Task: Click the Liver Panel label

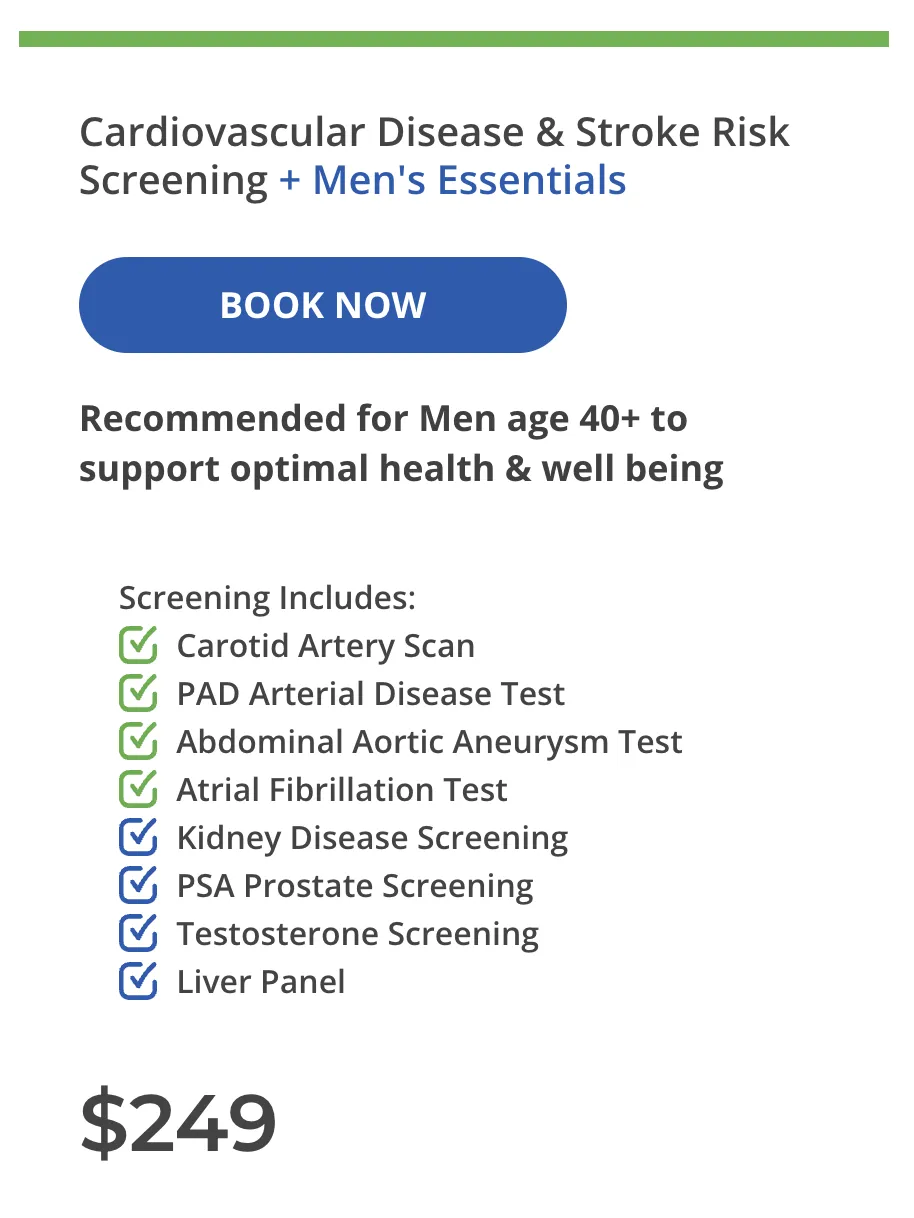Action: tap(261, 982)
